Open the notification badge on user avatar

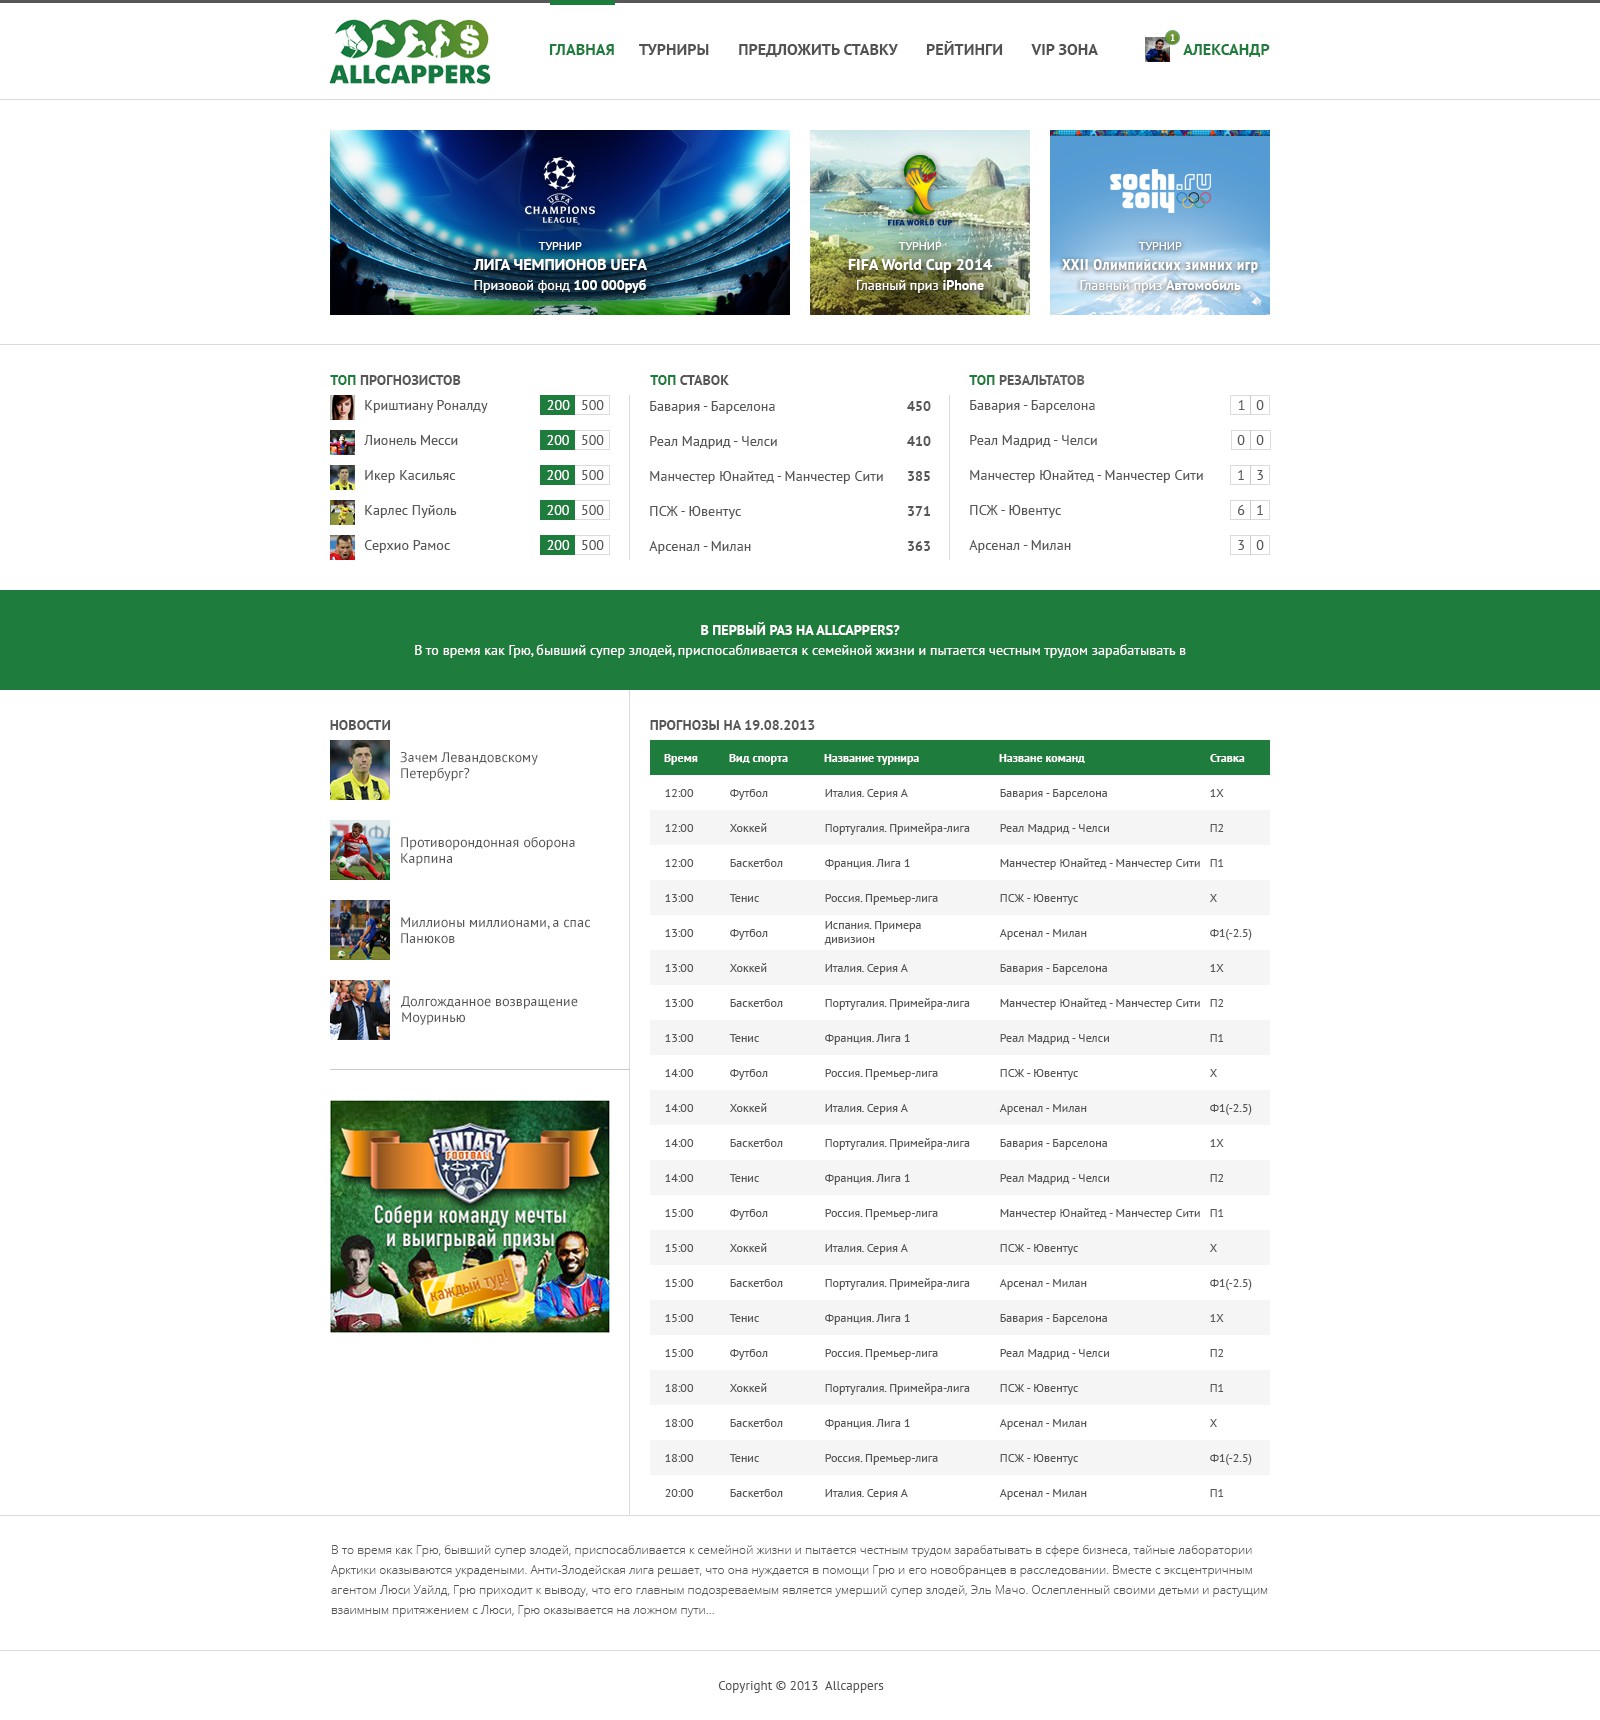[x=1172, y=37]
